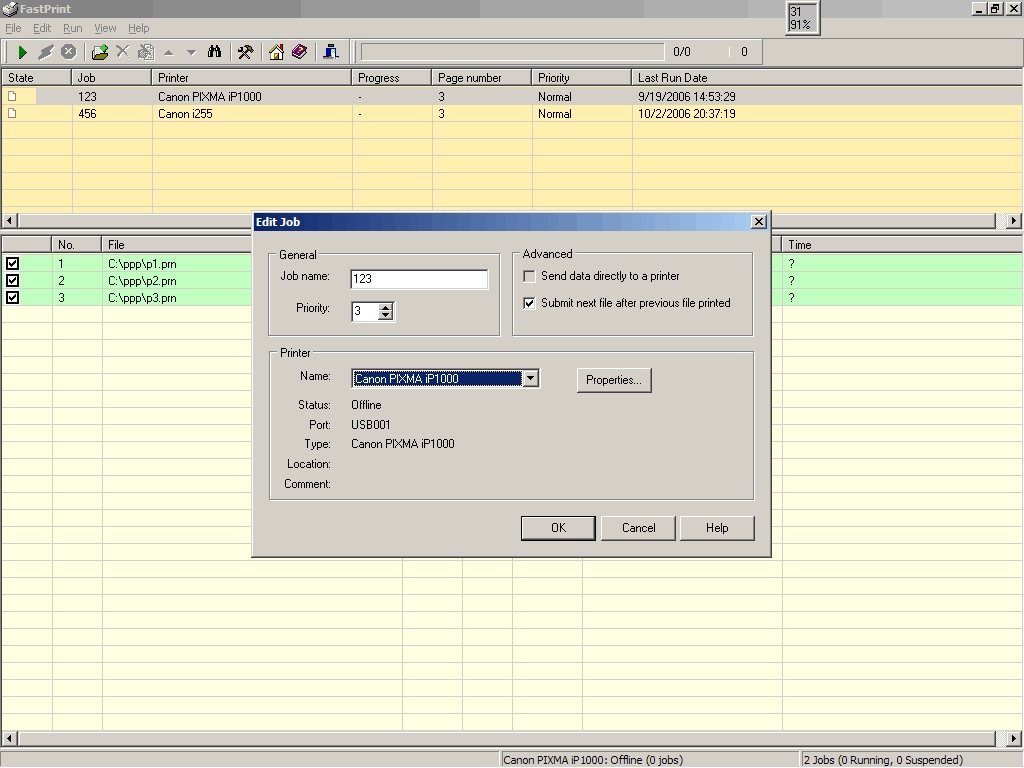The image size is (1024, 768).
Task: Click the green Run play icon
Action: pos(22,52)
